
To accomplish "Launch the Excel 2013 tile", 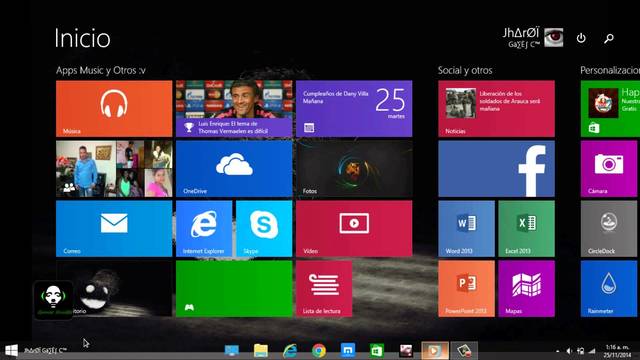I will point(527,229).
